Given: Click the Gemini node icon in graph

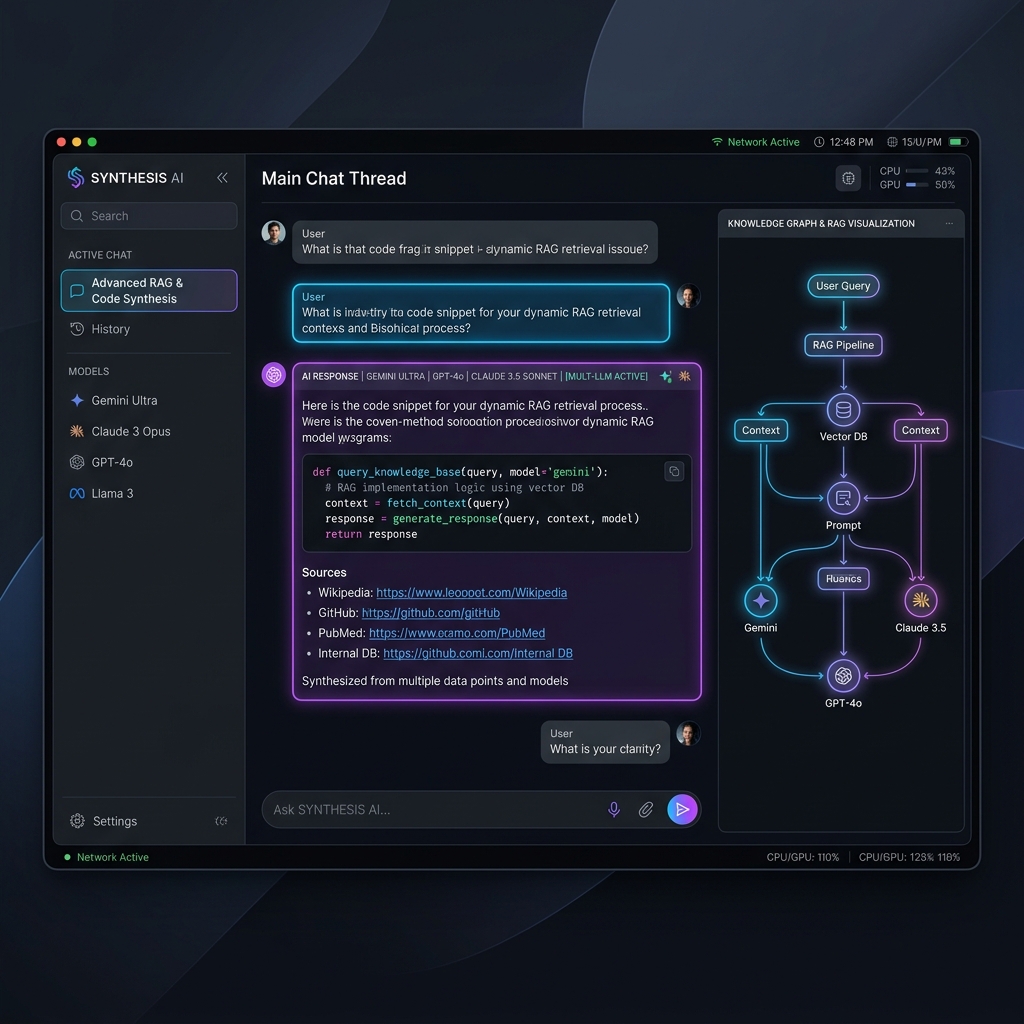Looking at the screenshot, I should (x=761, y=601).
